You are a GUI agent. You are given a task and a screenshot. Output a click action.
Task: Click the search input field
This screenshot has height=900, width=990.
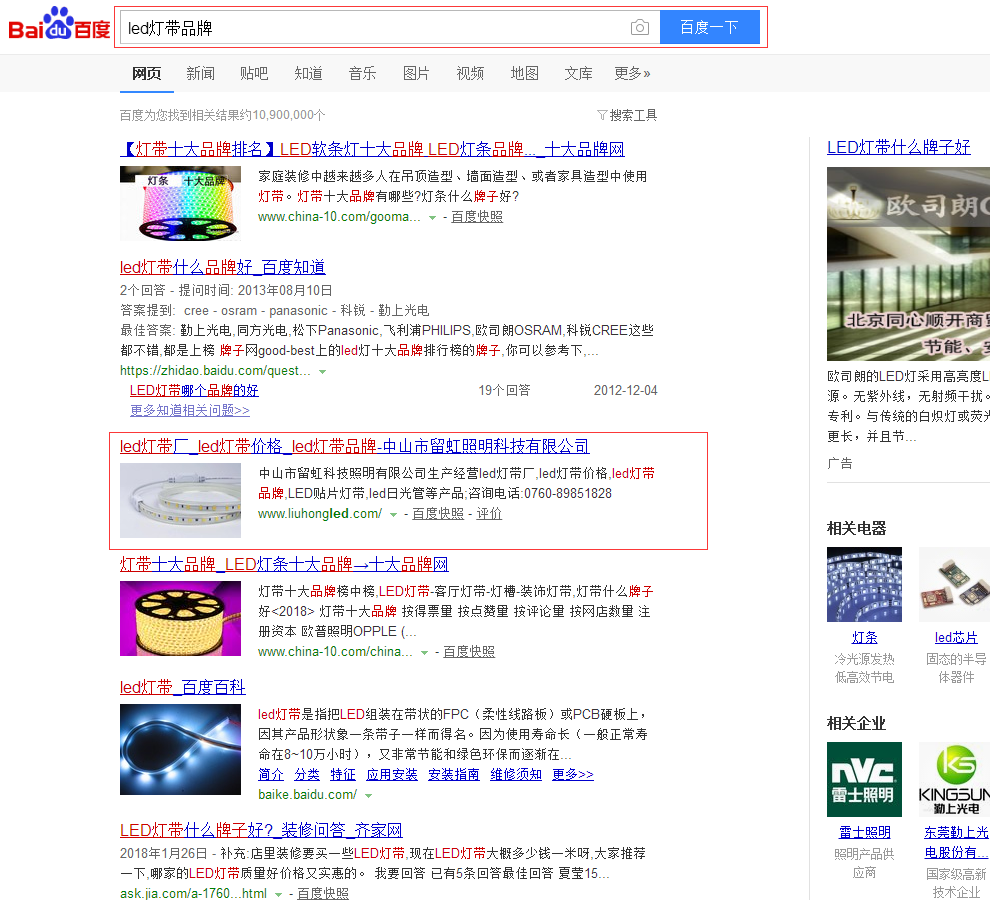[370, 28]
